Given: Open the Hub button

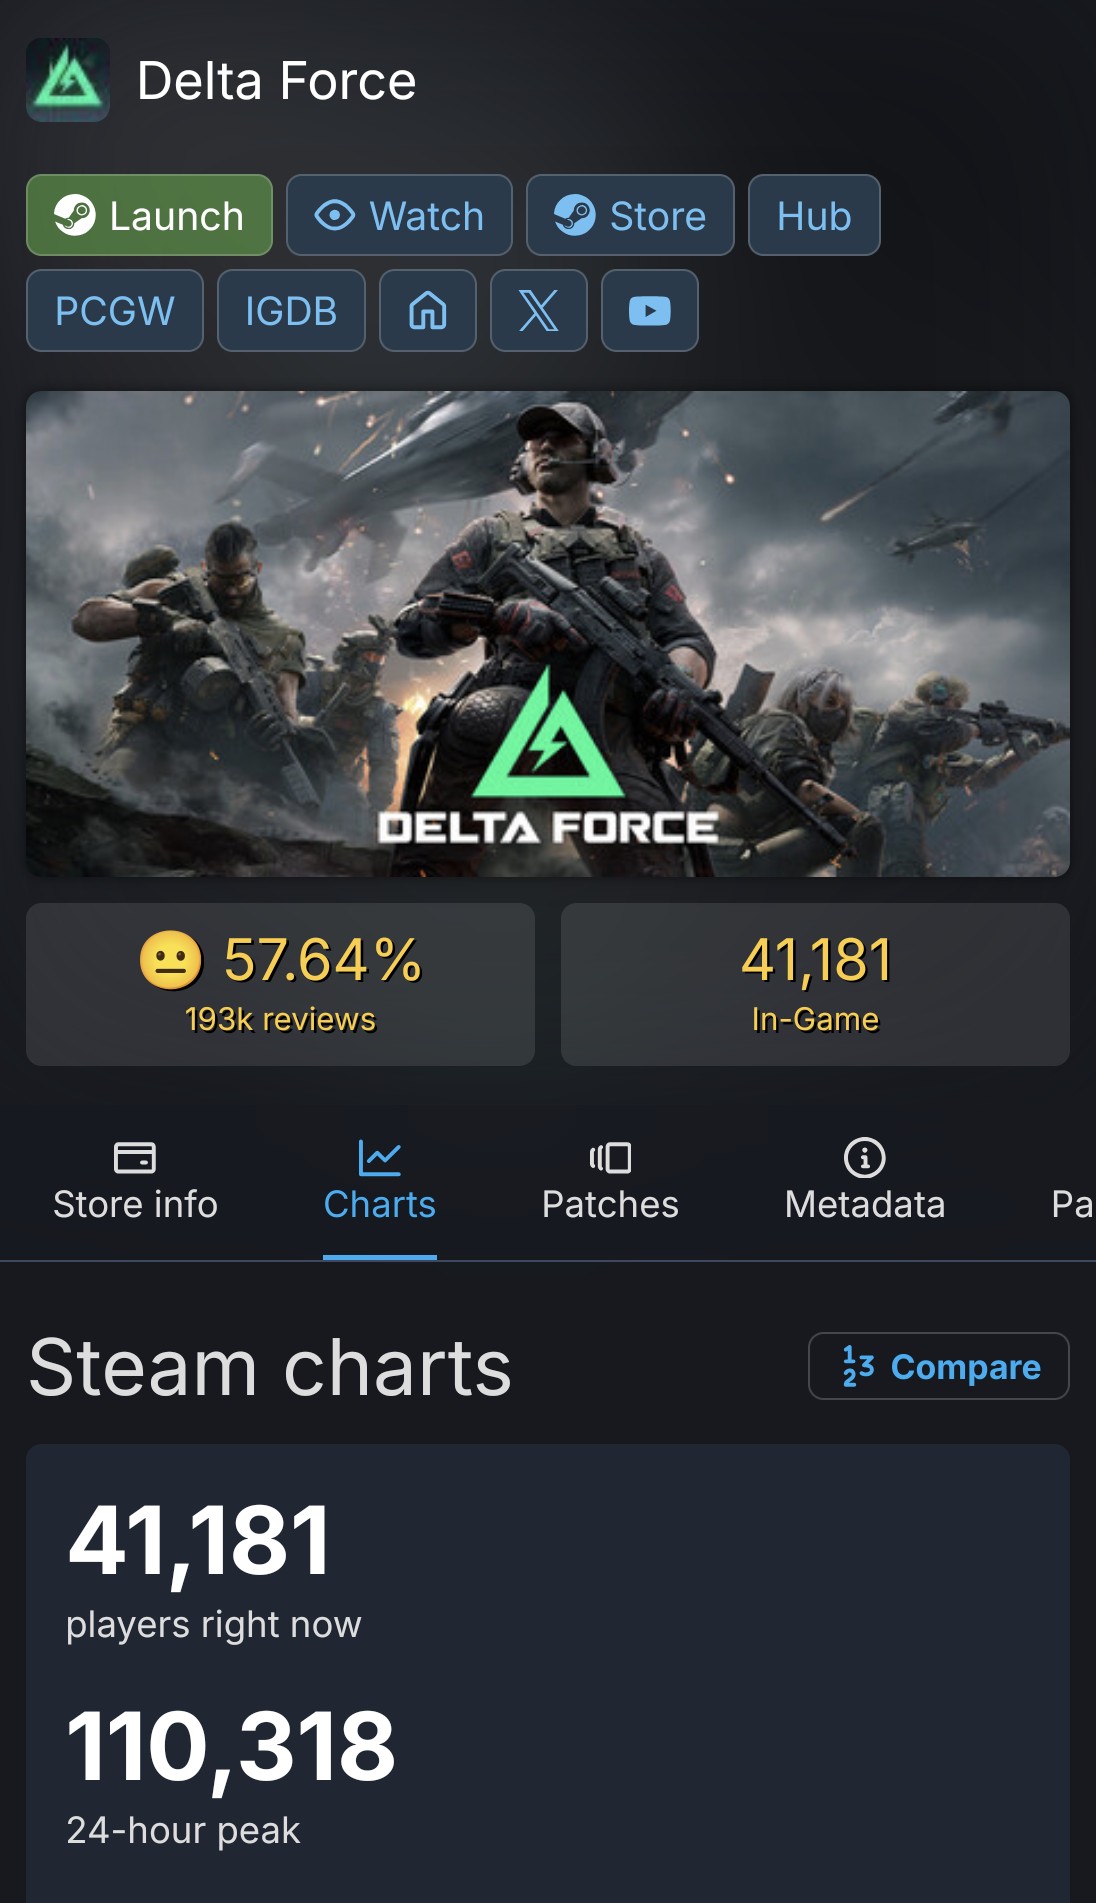Looking at the screenshot, I should pos(814,215).
